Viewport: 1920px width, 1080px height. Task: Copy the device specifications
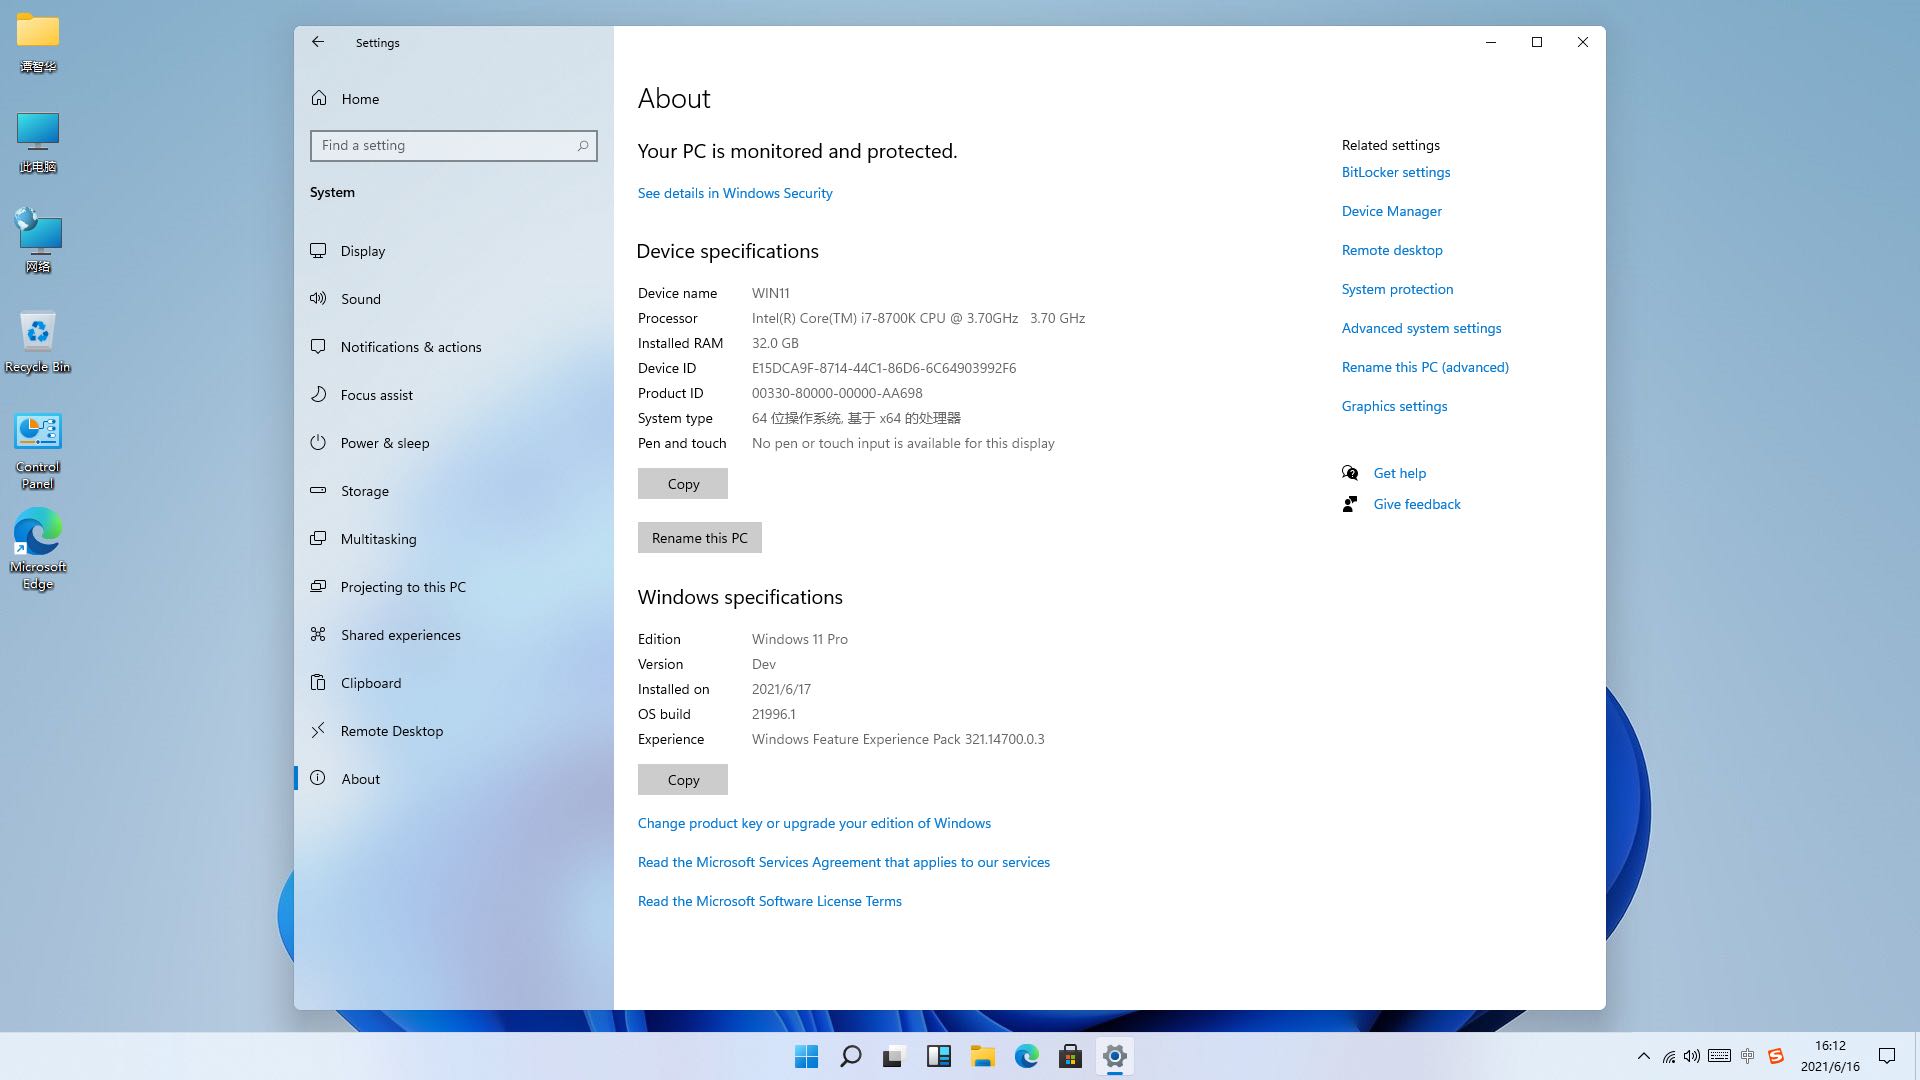coord(683,484)
